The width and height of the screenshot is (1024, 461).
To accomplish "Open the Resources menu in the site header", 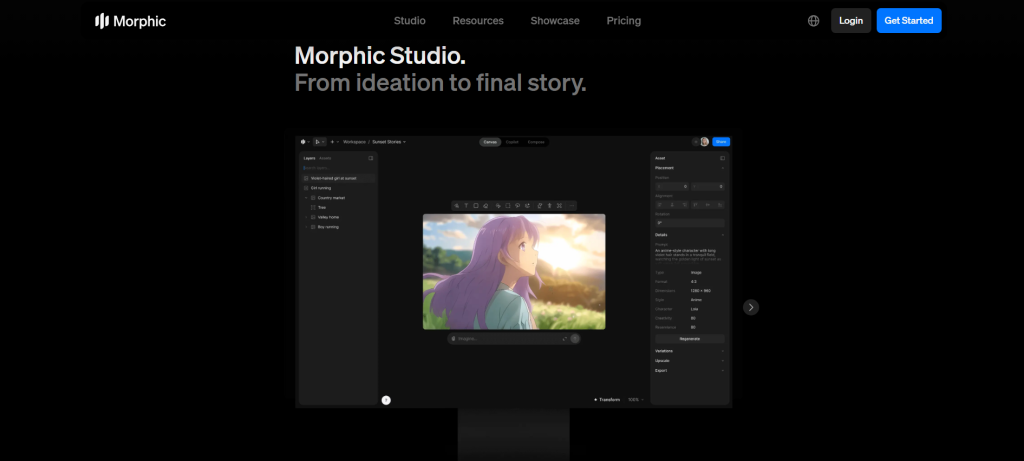I will 478,21.
